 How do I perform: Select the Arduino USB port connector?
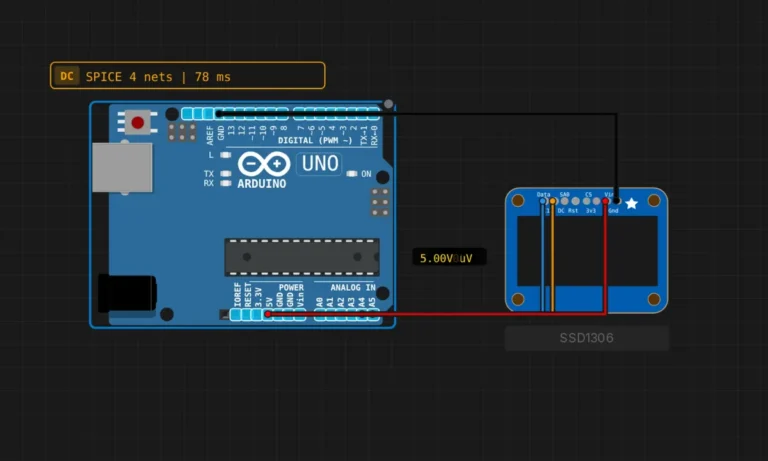122,168
